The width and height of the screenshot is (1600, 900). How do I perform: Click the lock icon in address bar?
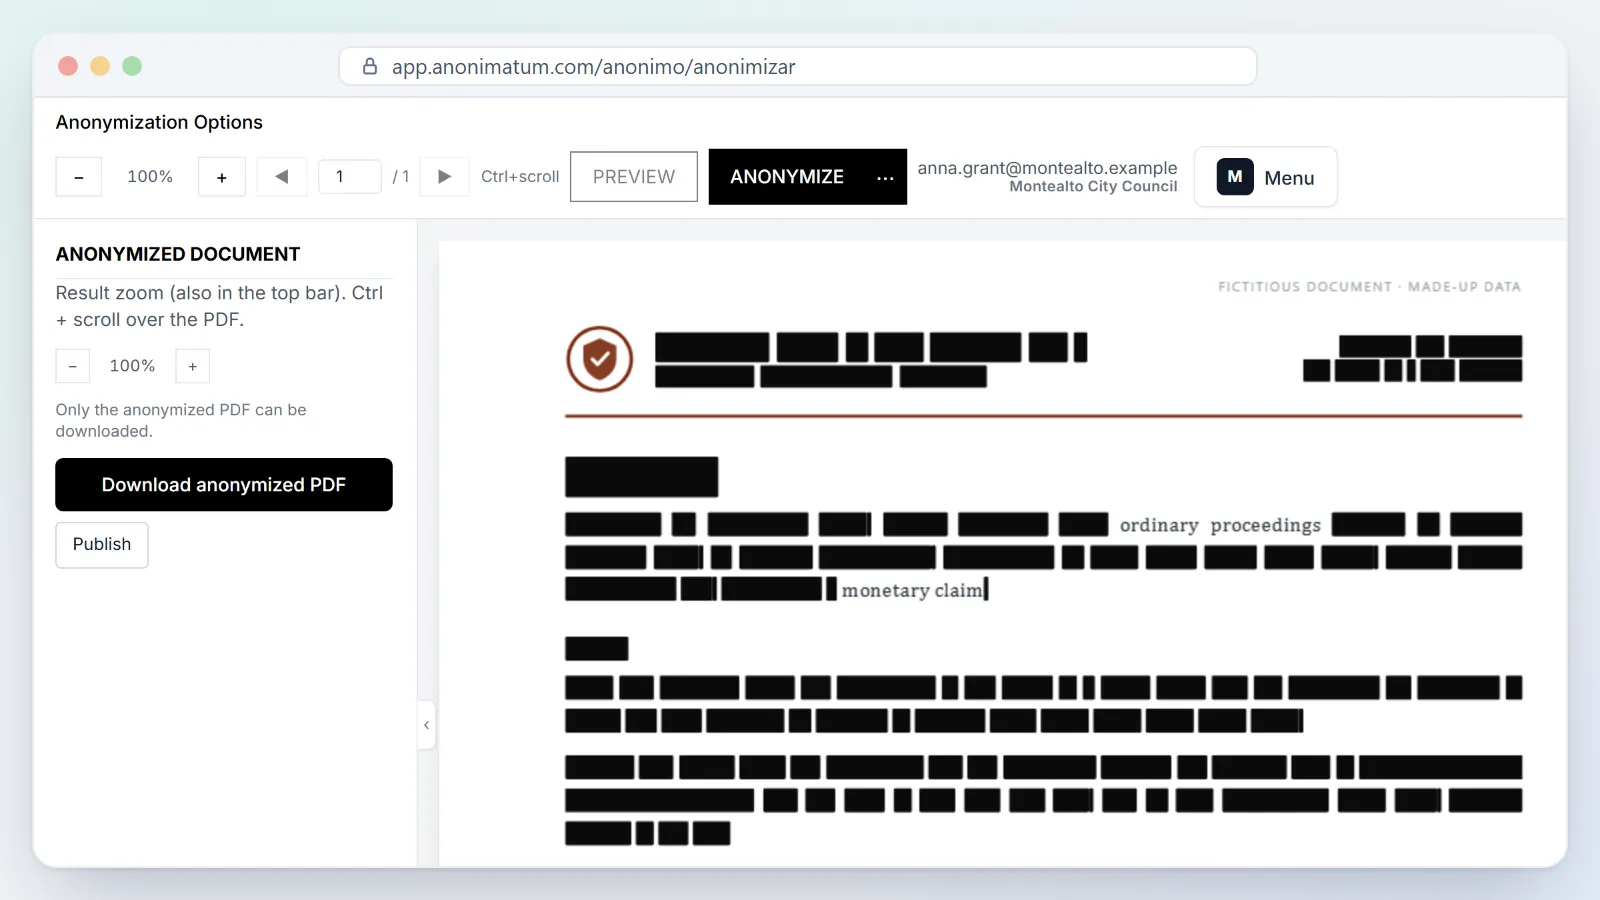tap(370, 66)
